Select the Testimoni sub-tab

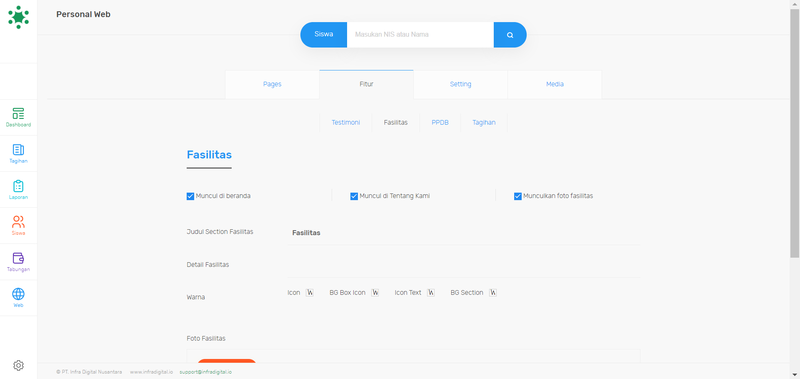pyautogui.click(x=345, y=122)
